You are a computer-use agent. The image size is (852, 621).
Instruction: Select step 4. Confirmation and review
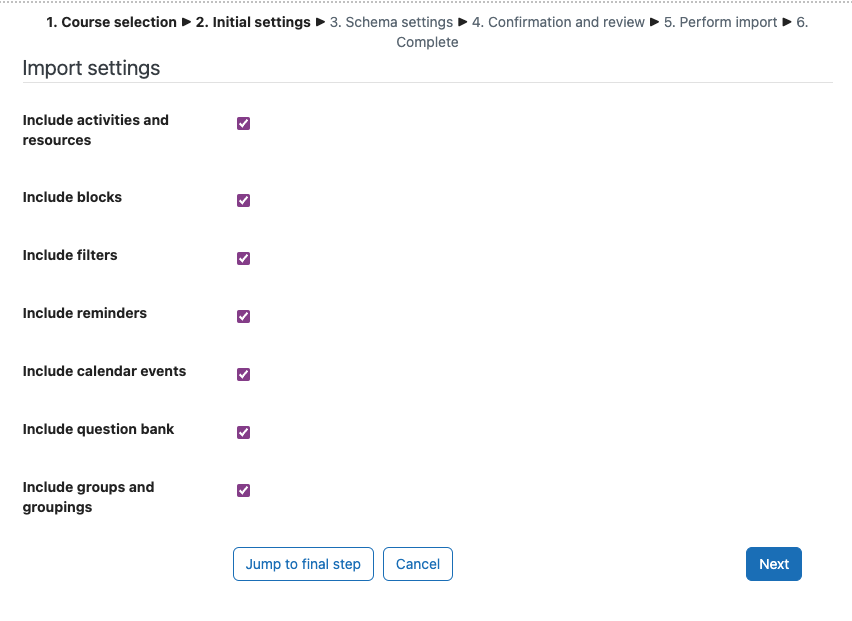tap(558, 22)
